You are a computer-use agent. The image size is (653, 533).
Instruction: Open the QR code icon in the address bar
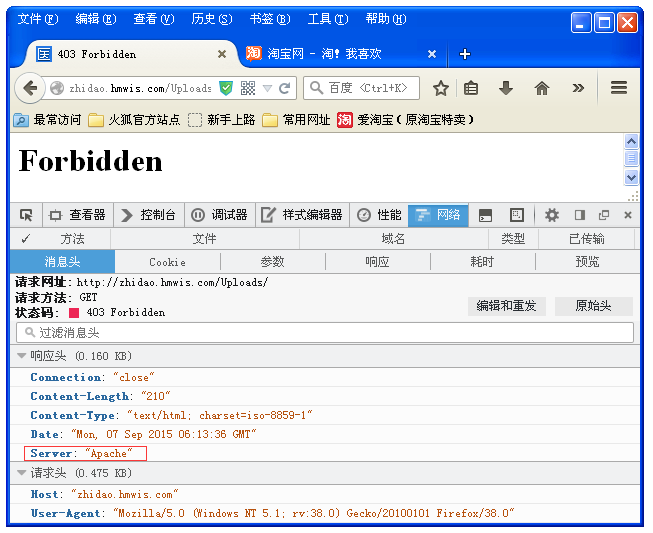[x=248, y=88]
